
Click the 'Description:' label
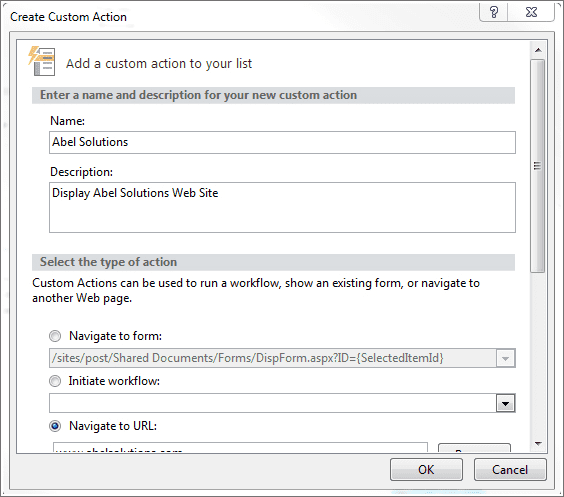point(81,172)
